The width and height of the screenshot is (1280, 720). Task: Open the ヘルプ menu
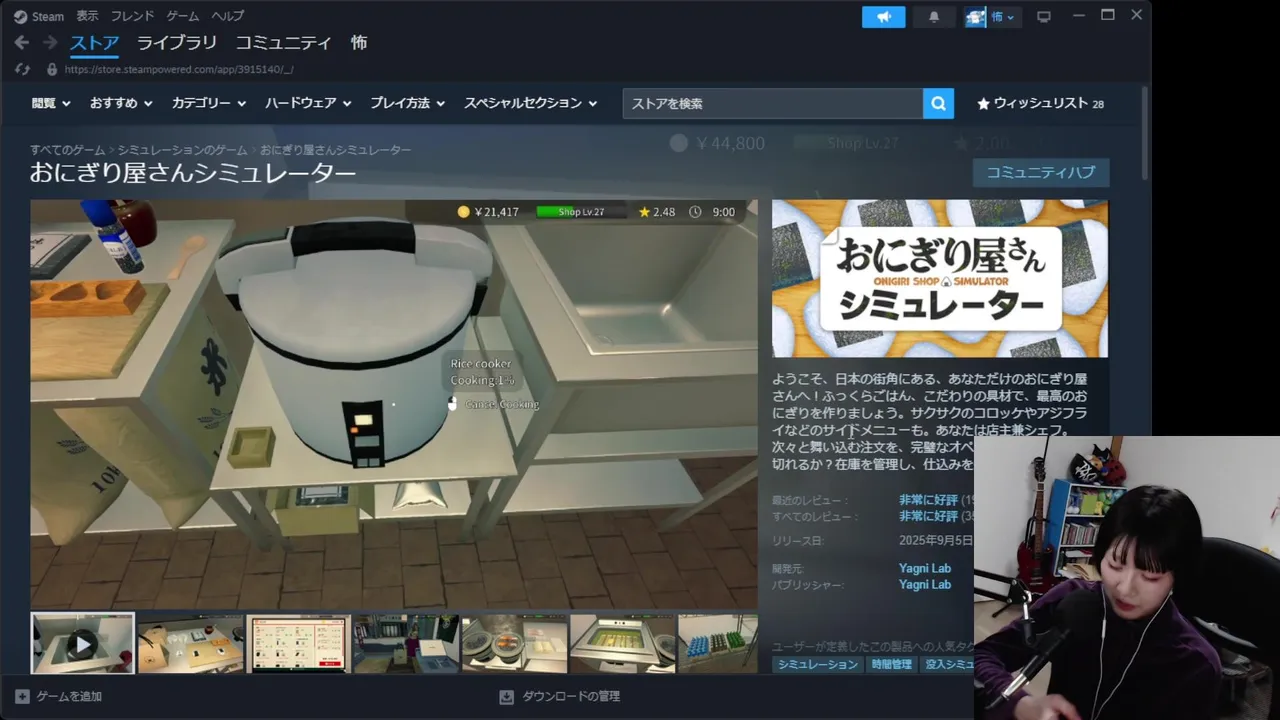pyautogui.click(x=227, y=16)
